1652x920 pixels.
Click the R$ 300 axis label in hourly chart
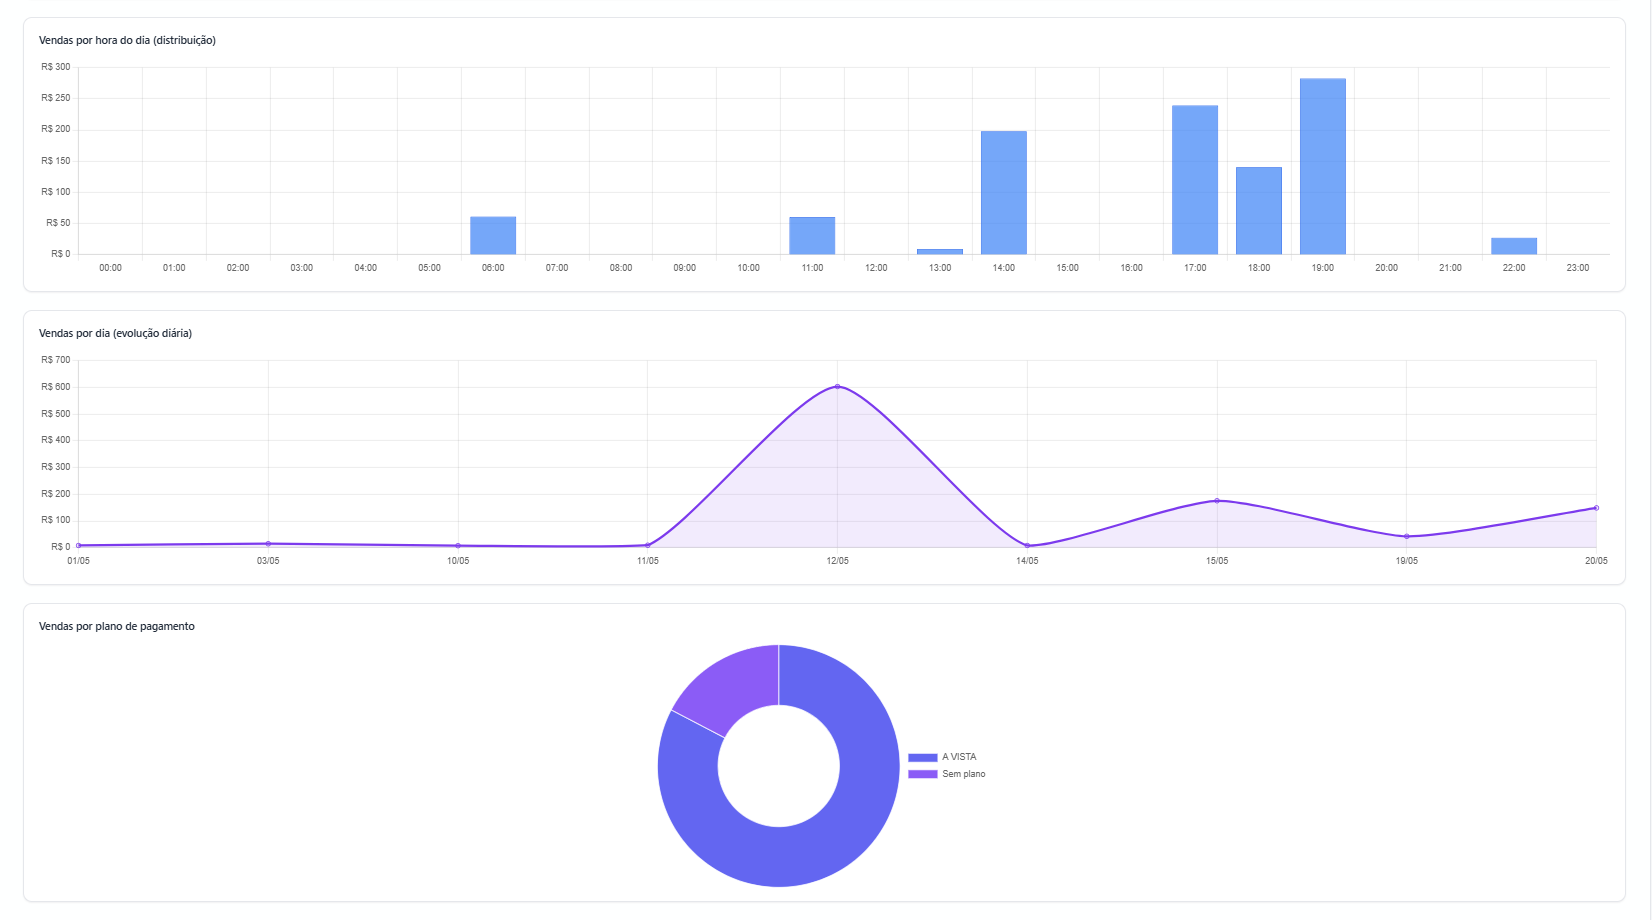[x=56, y=67]
